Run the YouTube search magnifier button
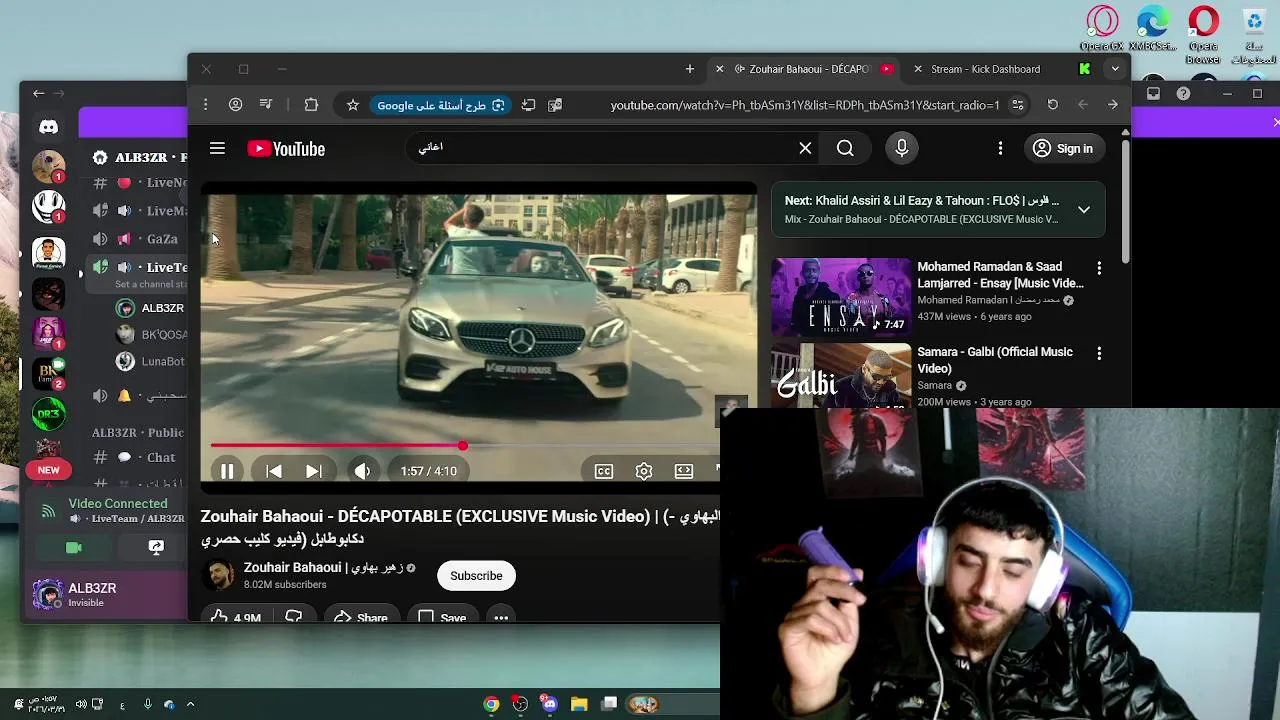 [x=845, y=148]
